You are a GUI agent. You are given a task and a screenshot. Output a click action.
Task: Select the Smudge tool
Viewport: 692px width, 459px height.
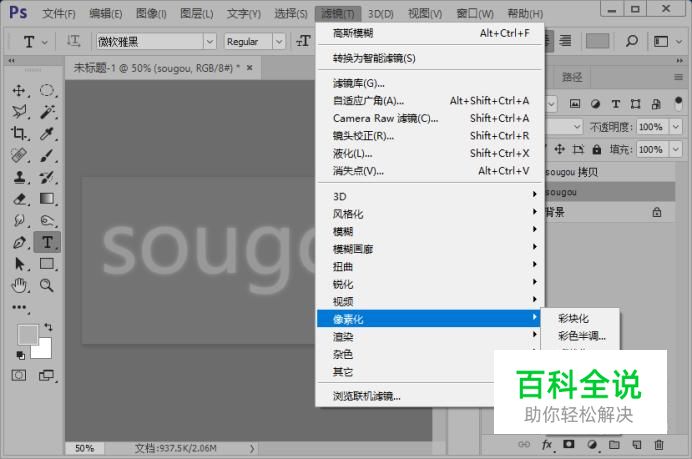(19, 220)
